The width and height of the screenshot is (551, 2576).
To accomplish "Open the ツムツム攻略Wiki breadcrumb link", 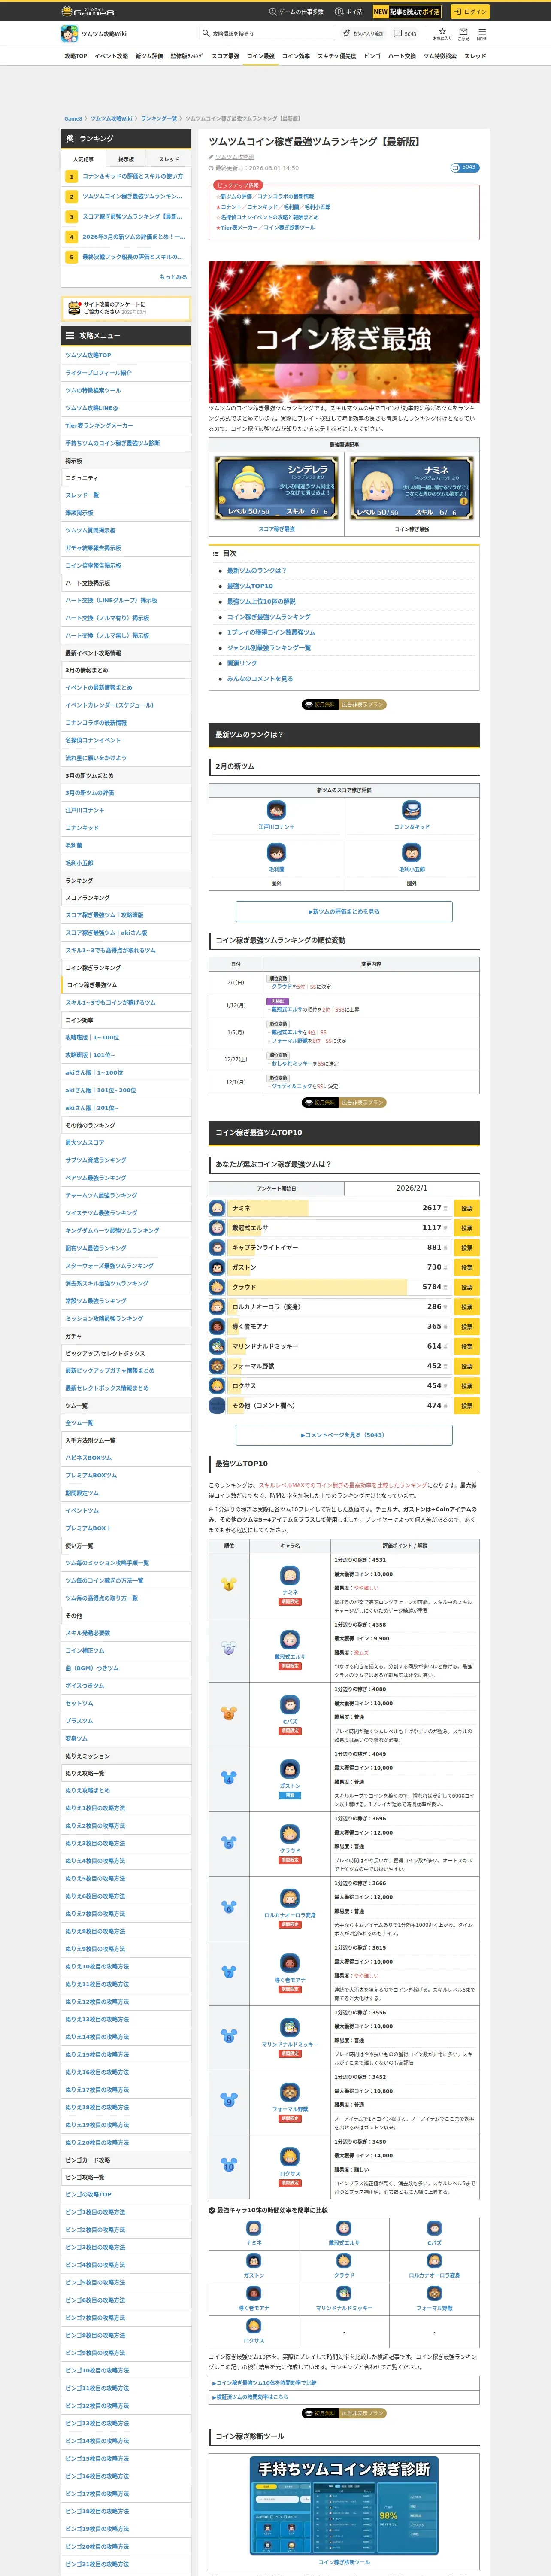I will coord(111,118).
